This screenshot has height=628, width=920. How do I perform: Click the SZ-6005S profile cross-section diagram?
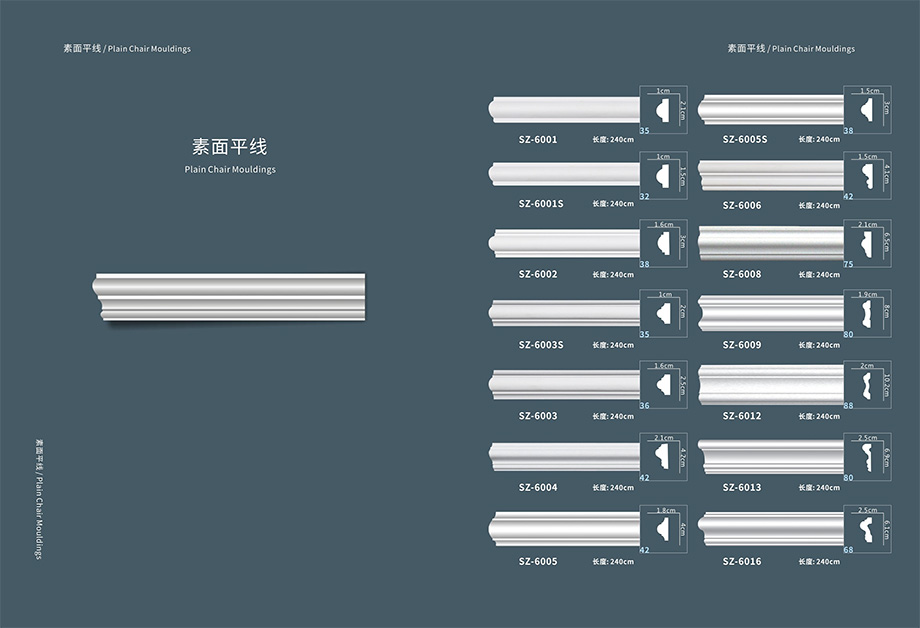(x=868, y=110)
